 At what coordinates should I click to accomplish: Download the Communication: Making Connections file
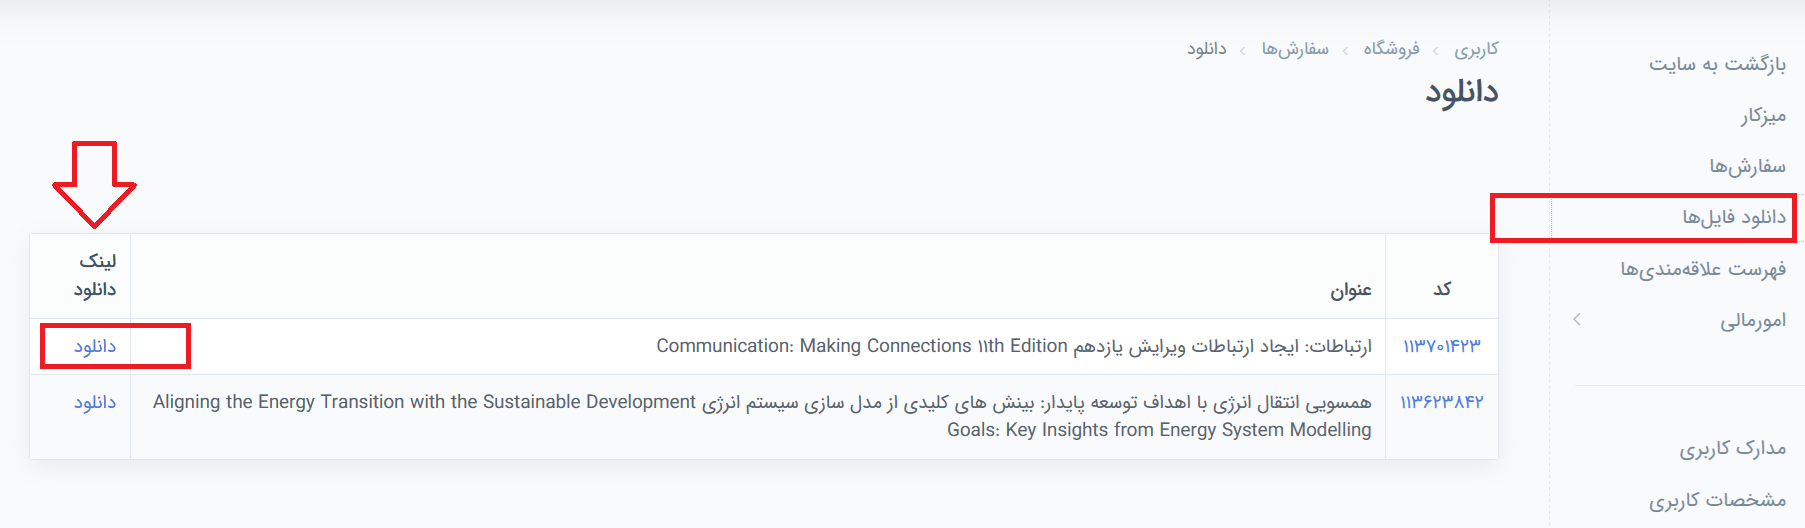95,346
